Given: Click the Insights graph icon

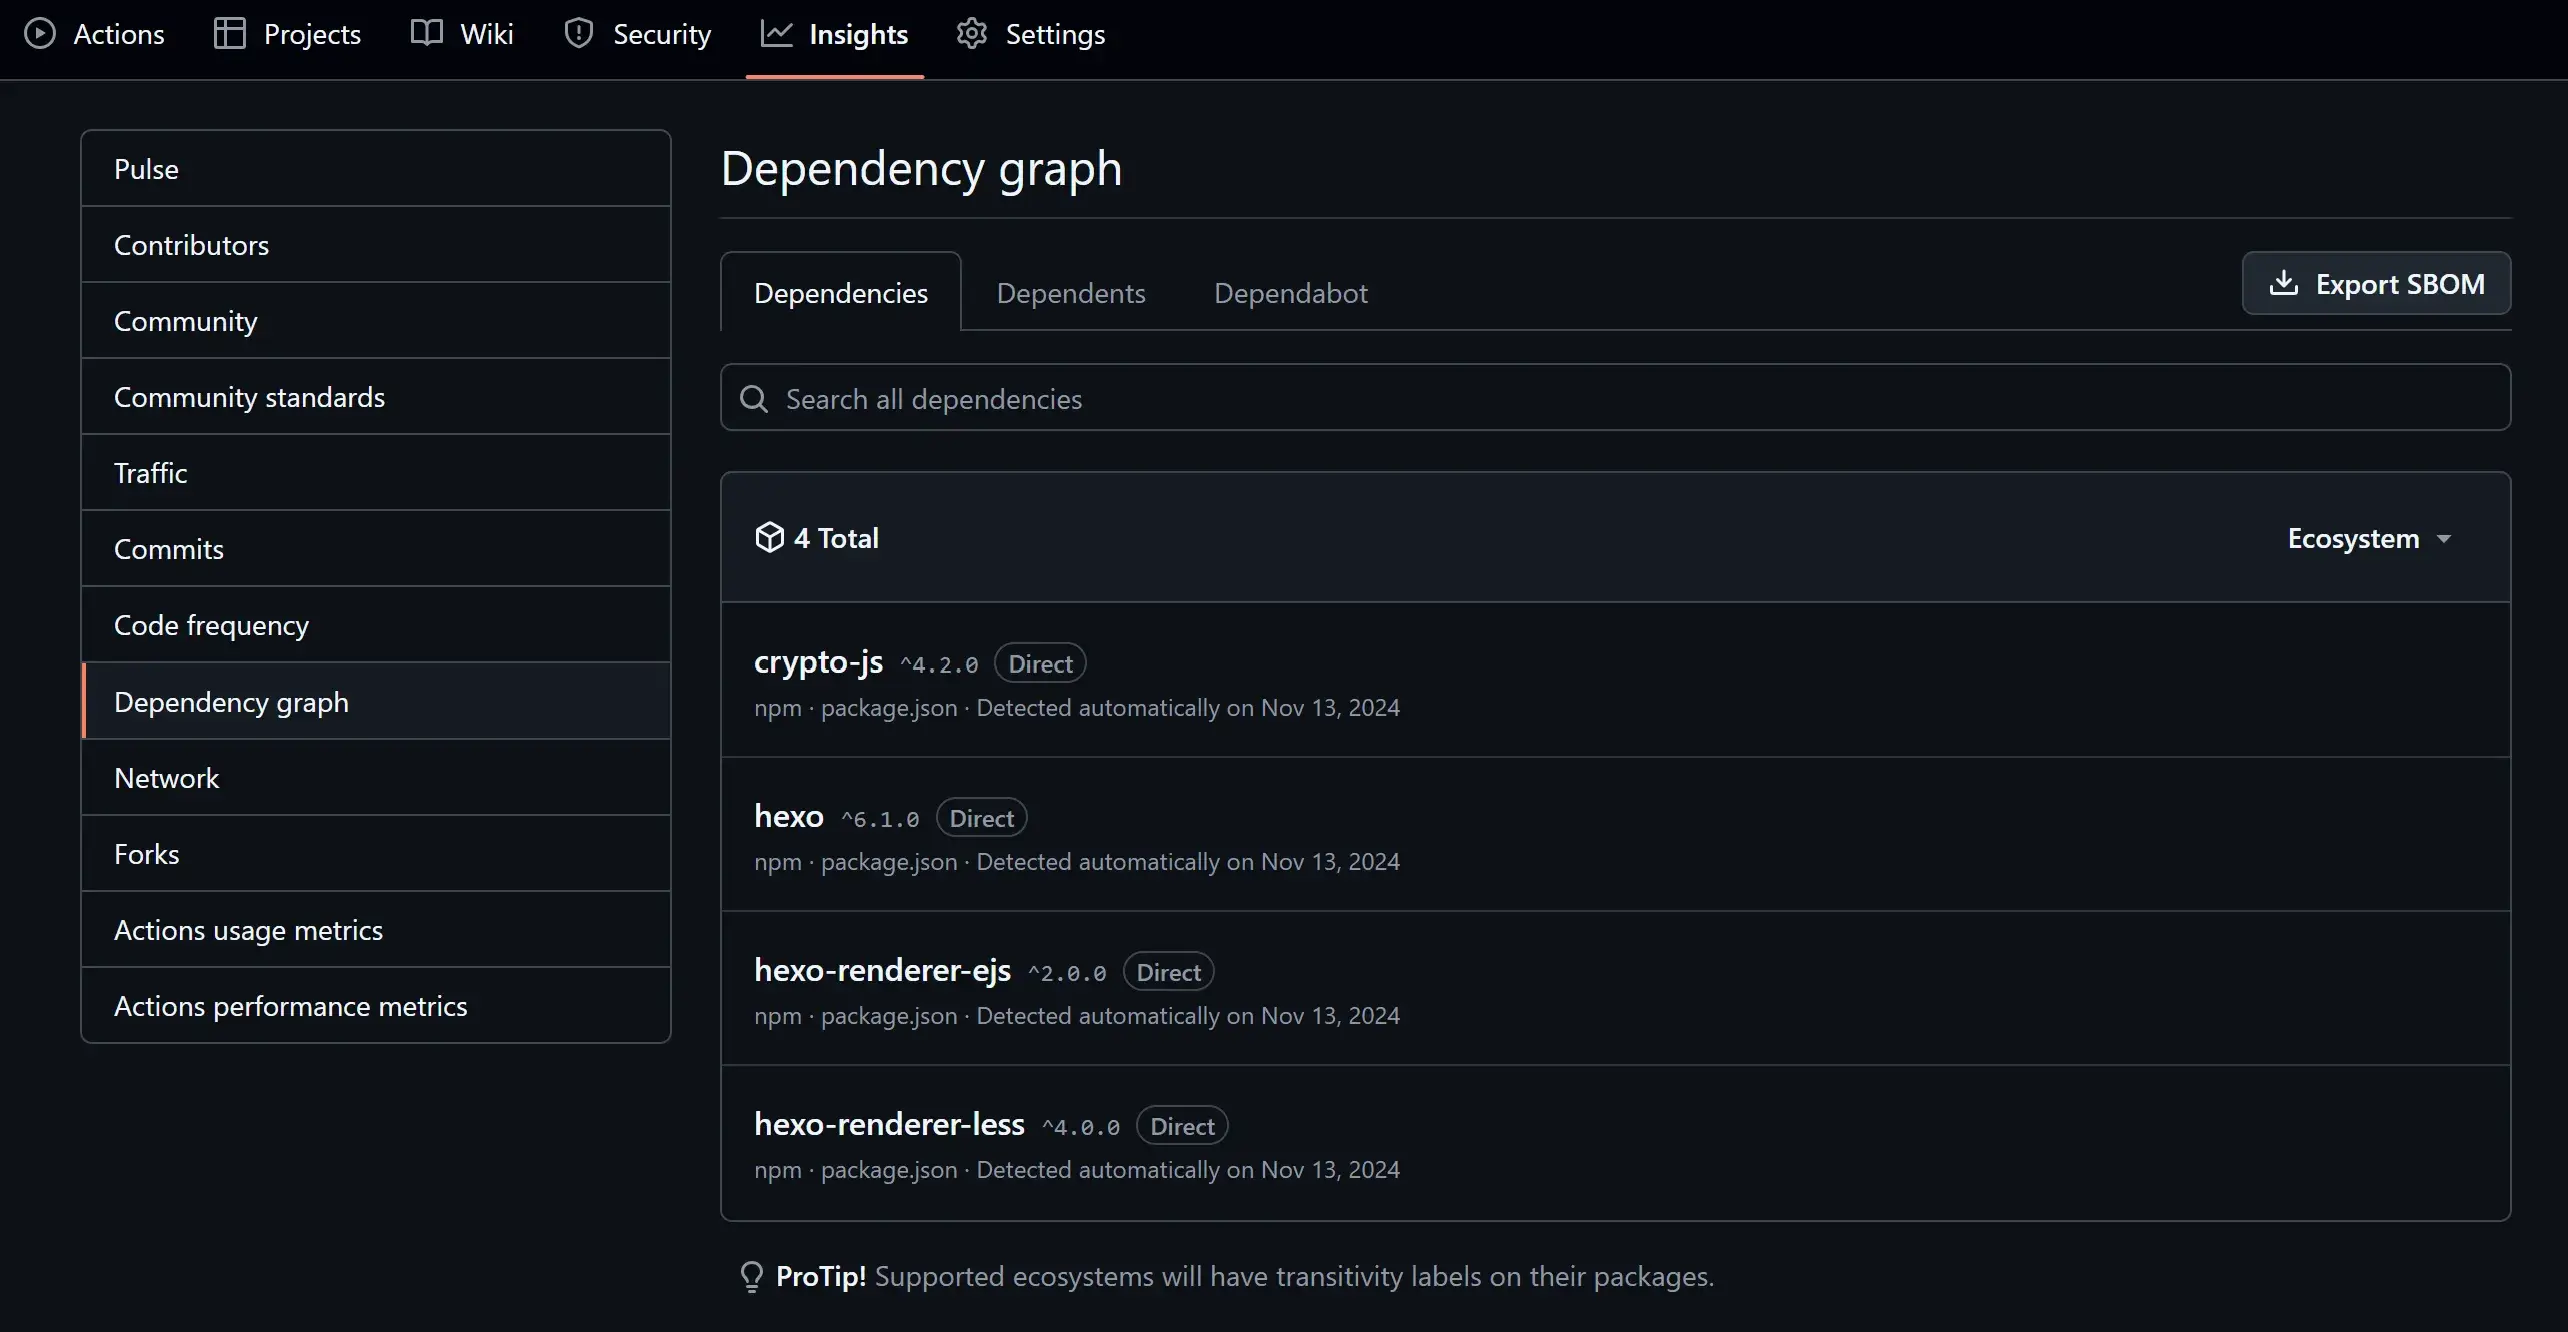Looking at the screenshot, I should click(x=776, y=34).
